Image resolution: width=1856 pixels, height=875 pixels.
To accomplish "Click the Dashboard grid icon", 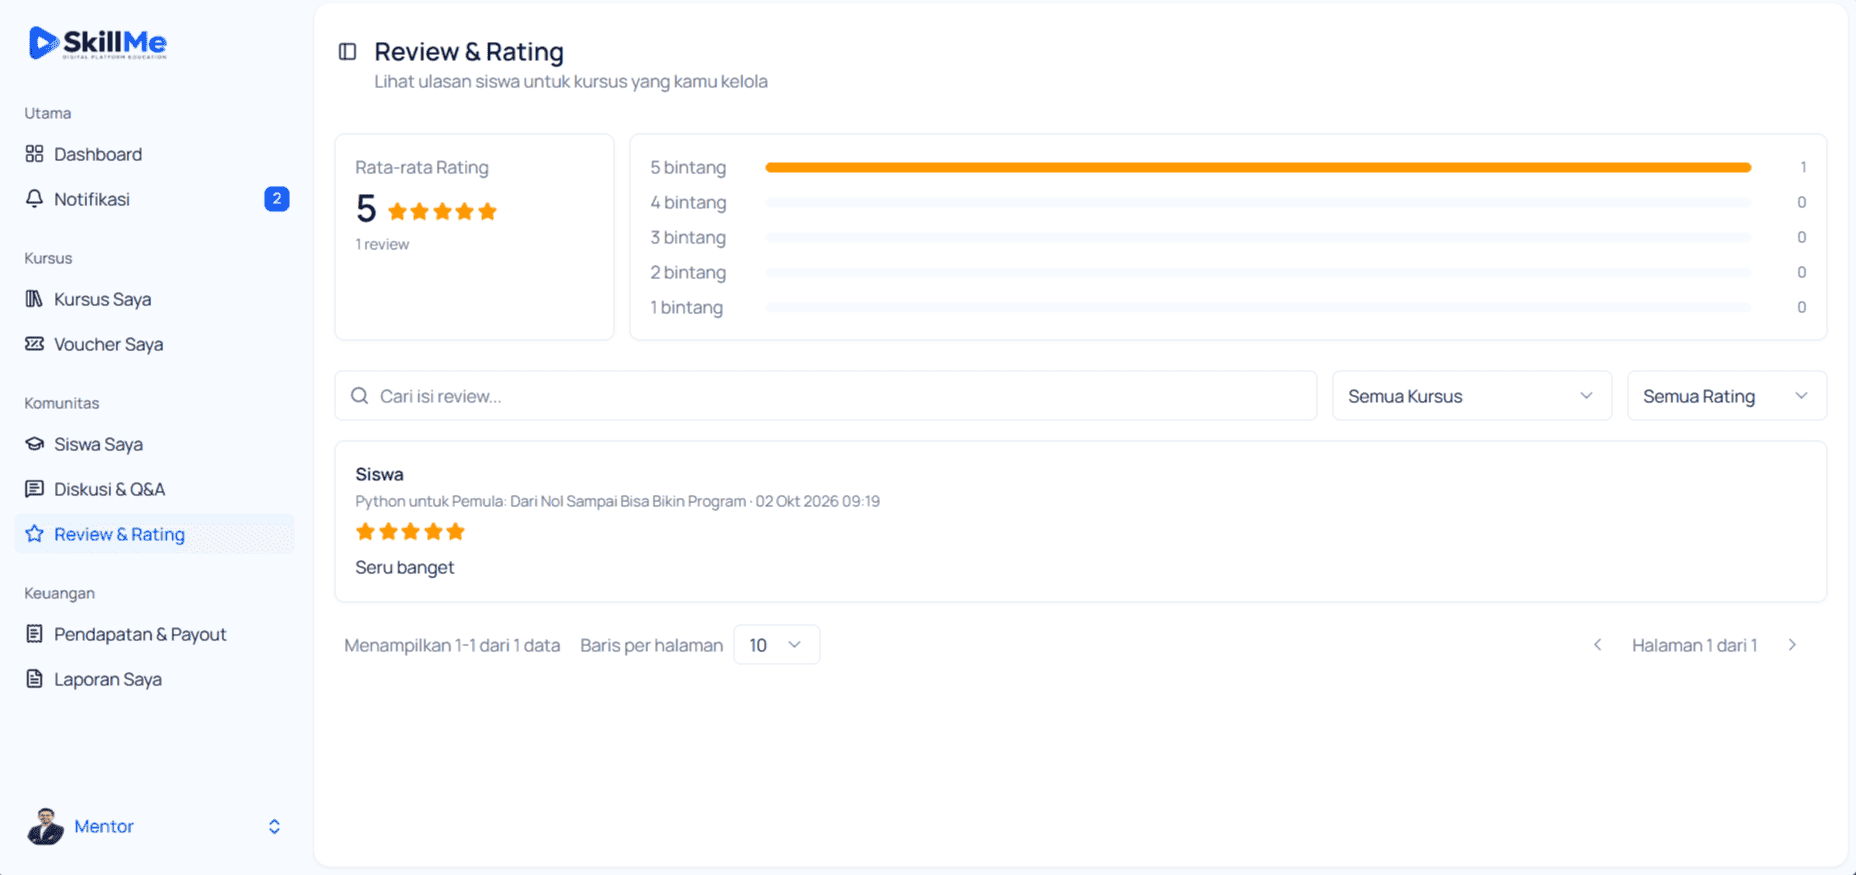I will [x=34, y=154].
